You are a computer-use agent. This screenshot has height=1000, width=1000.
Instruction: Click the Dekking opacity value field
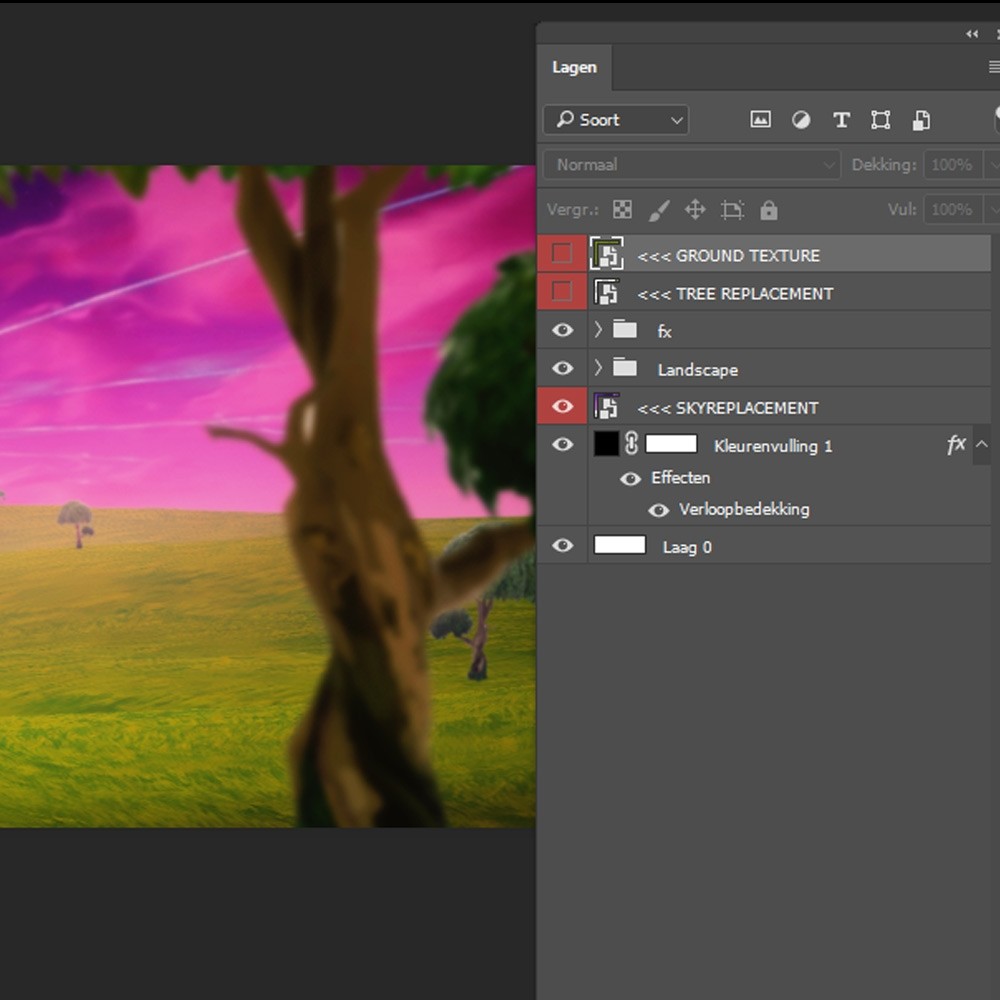(x=953, y=165)
